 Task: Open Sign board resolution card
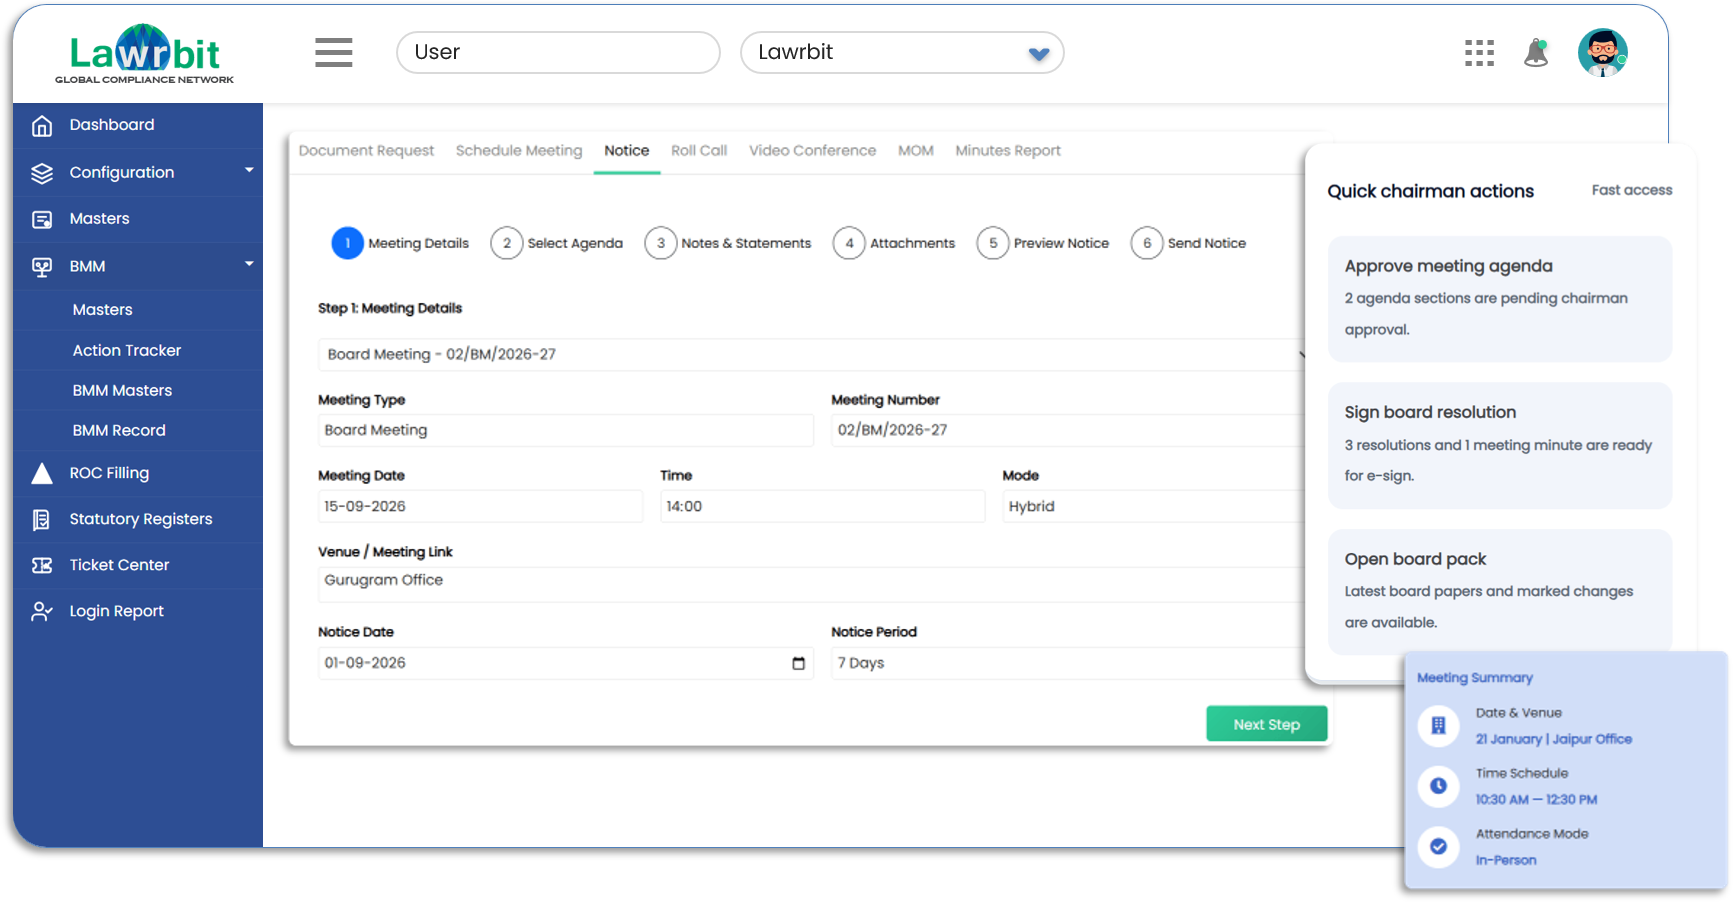coord(1500,446)
